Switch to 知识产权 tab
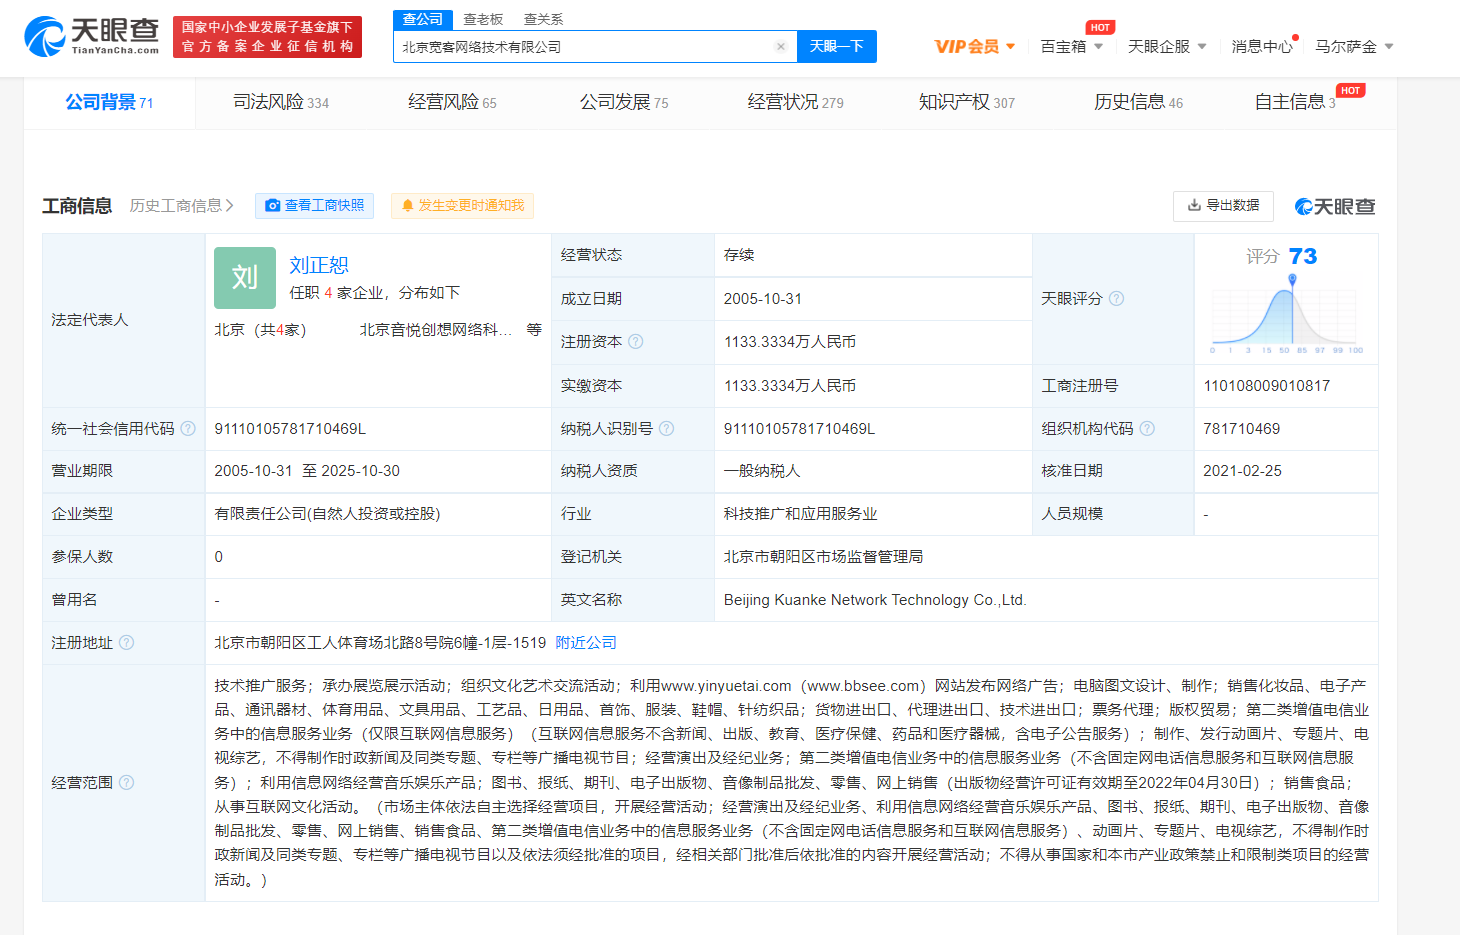1460x935 pixels. [967, 102]
